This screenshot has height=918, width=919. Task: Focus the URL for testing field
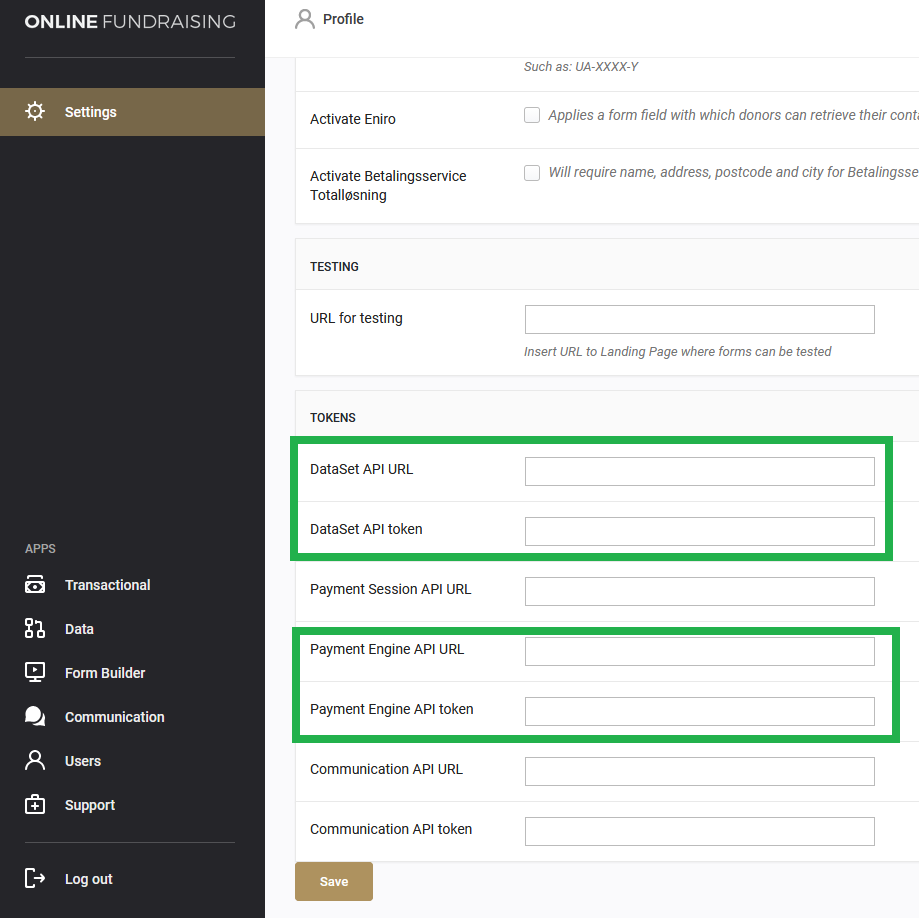[x=700, y=319]
